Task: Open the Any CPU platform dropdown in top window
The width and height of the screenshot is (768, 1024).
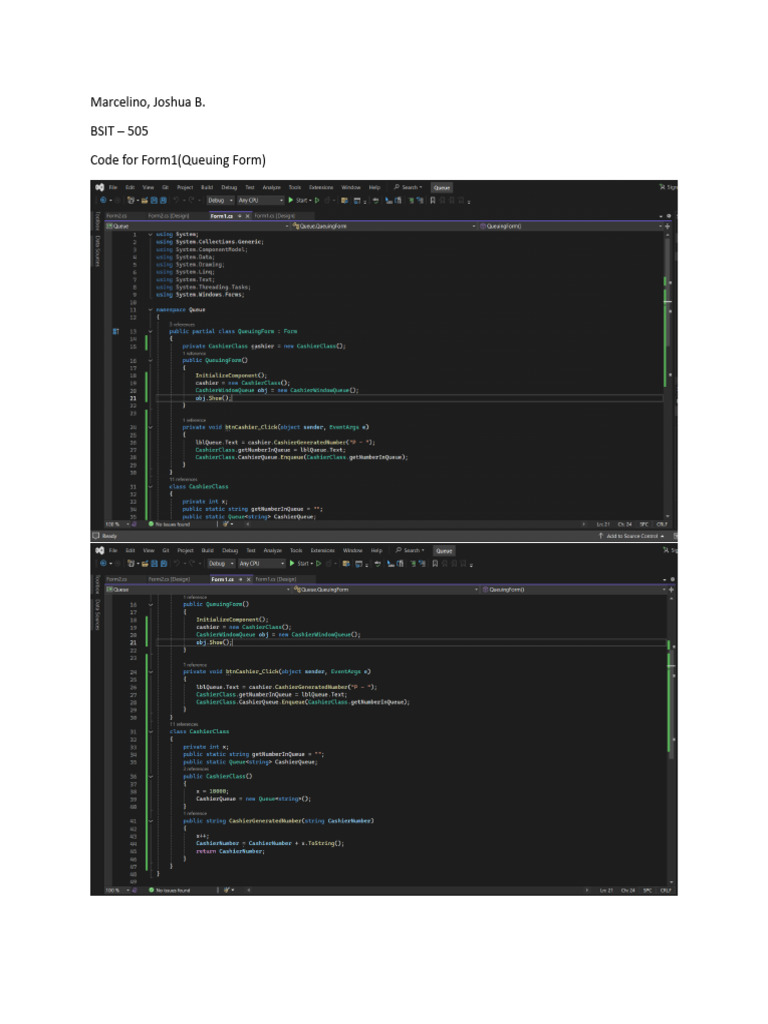Action: tap(260, 200)
